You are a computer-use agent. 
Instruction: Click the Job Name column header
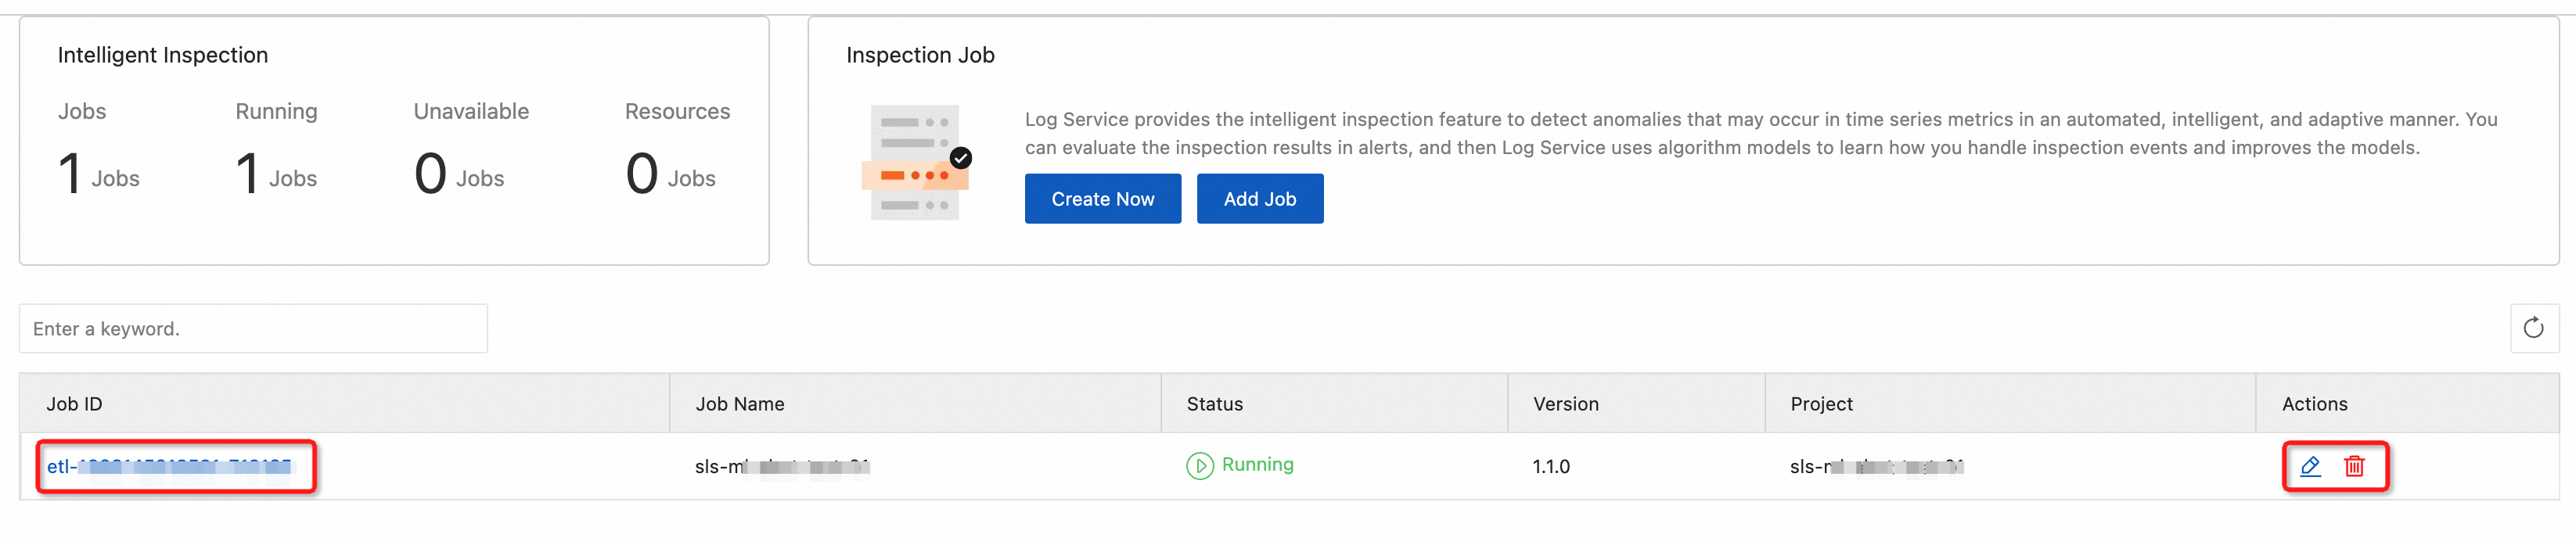(739, 404)
